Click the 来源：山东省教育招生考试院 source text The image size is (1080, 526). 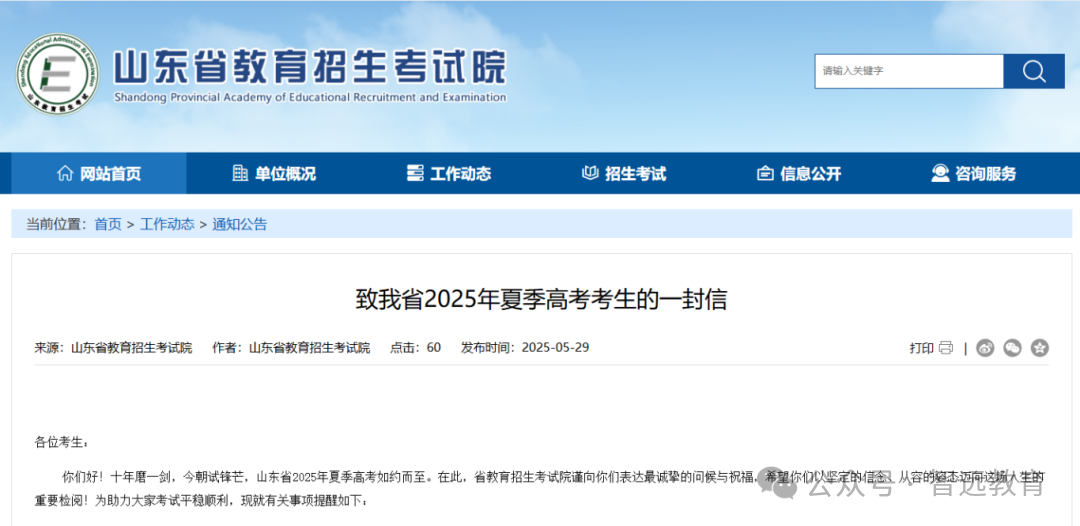coord(114,348)
